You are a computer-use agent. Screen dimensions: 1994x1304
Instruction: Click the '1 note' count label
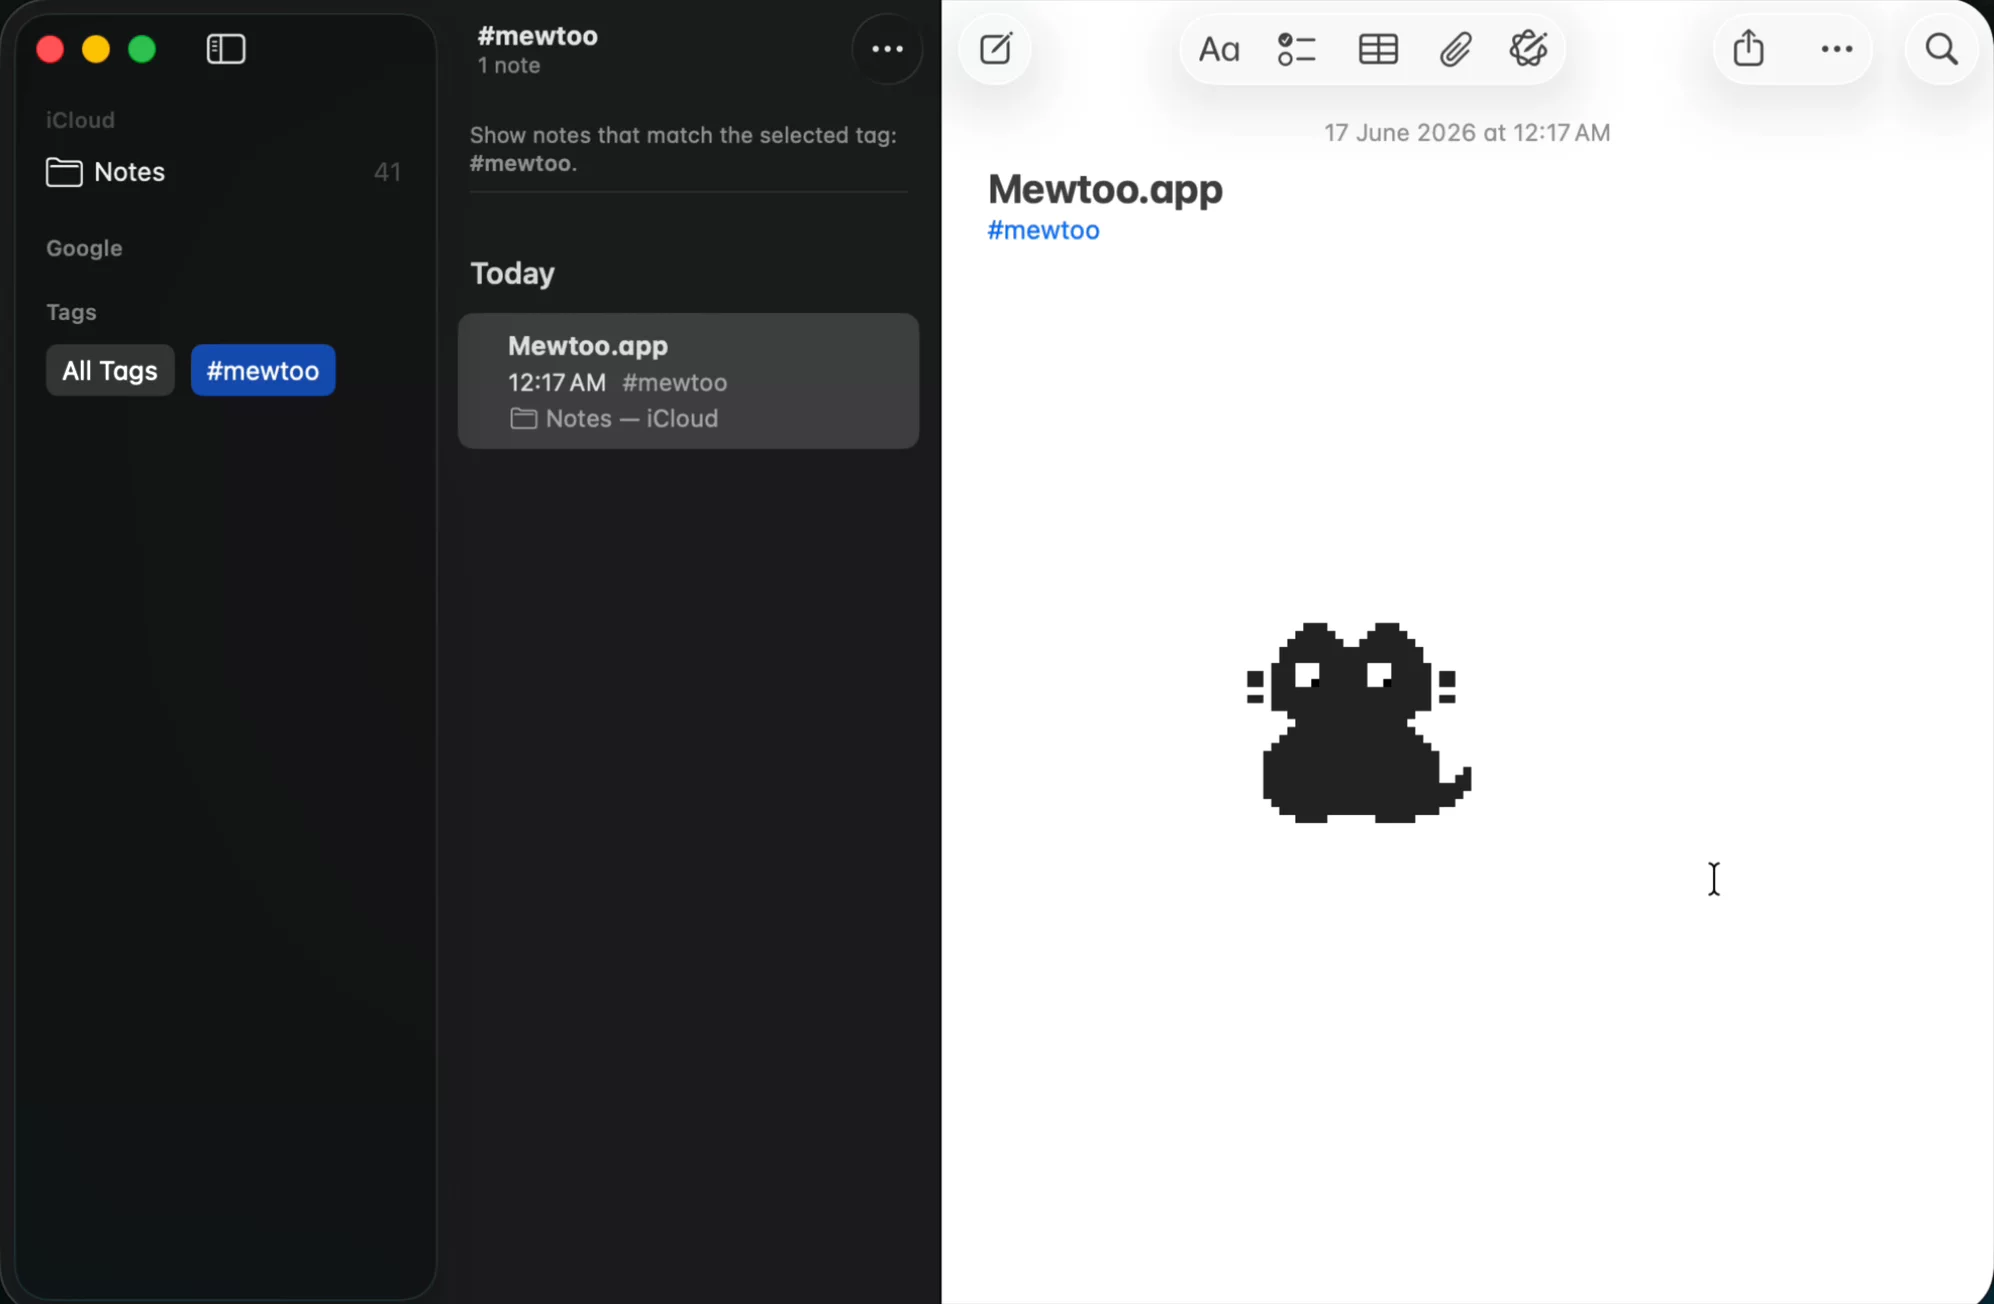(508, 66)
